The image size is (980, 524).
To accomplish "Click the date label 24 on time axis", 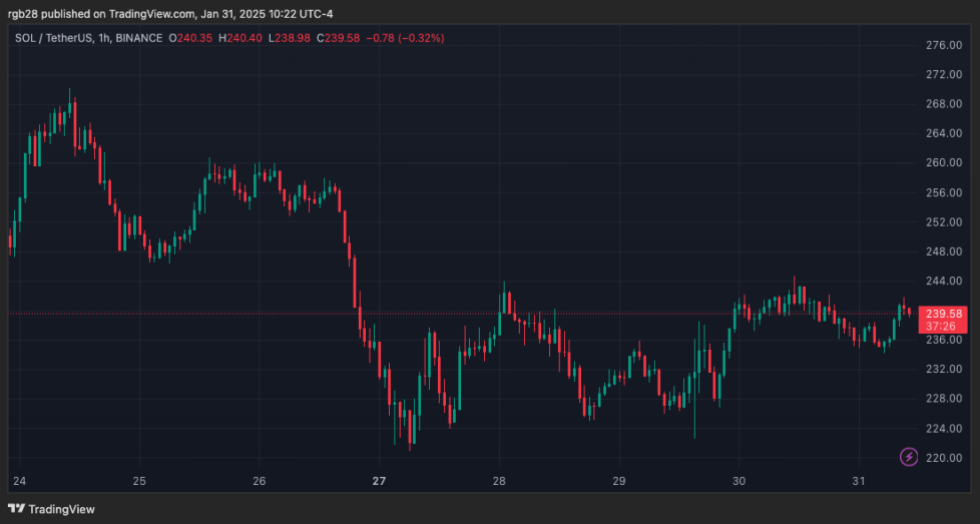I will [x=19, y=481].
